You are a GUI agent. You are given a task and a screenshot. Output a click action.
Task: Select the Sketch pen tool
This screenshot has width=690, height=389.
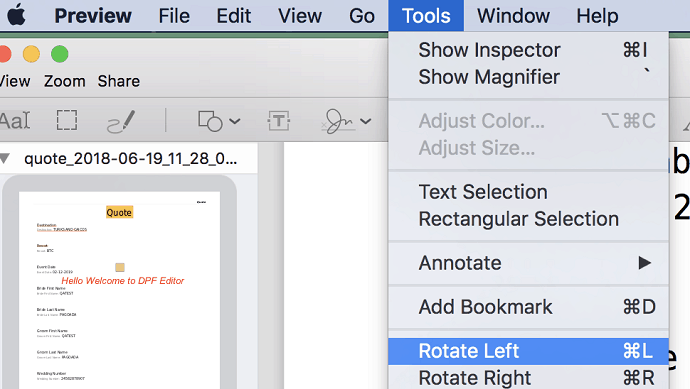pos(121,121)
